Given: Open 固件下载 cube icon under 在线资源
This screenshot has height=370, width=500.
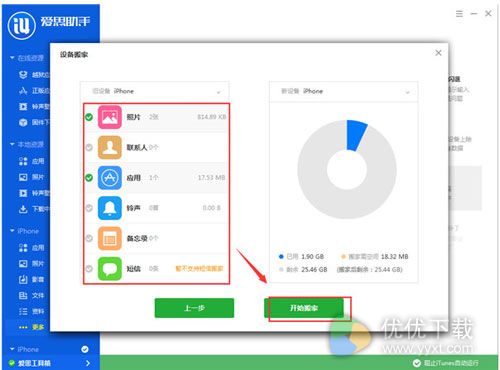Looking at the screenshot, I should (x=23, y=122).
